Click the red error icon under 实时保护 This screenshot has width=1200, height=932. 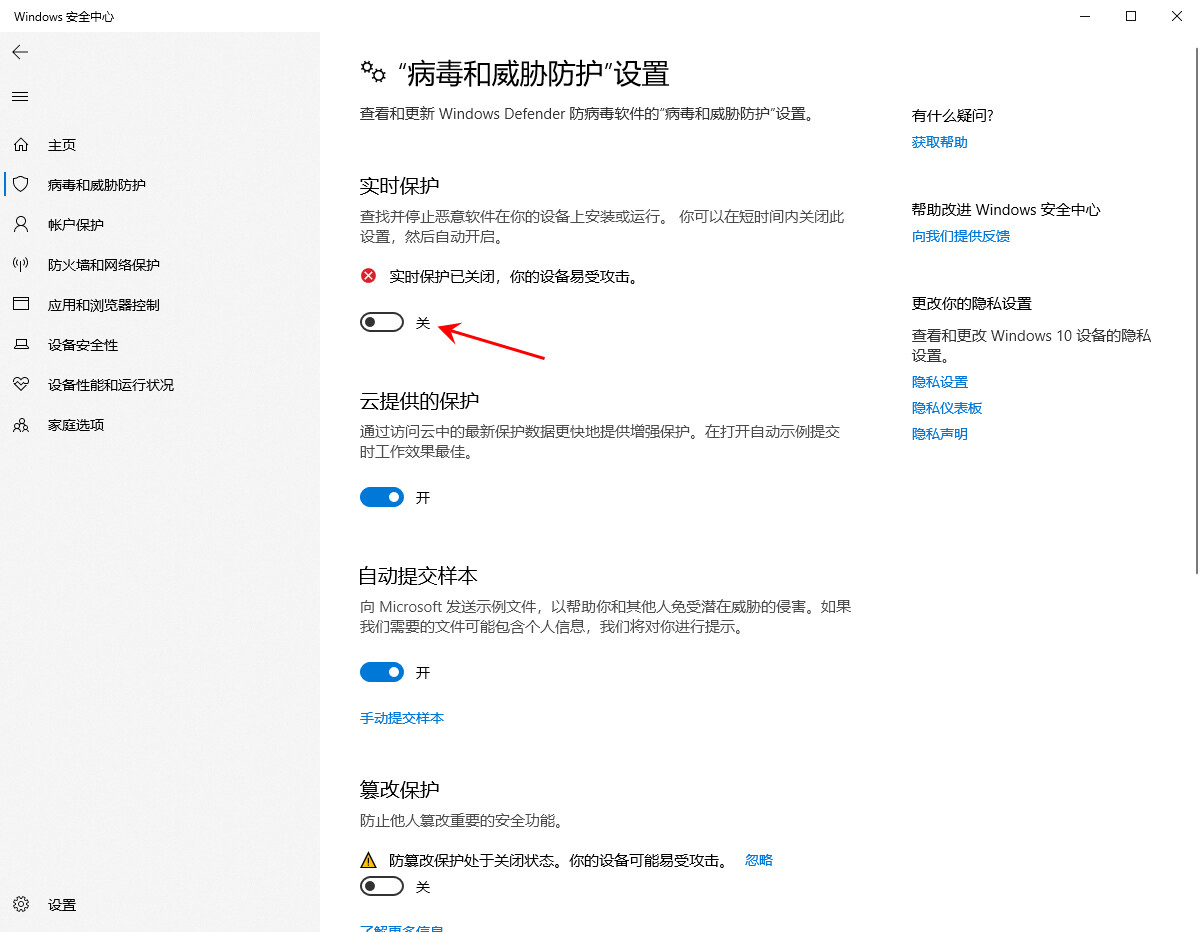pyautogui.click(x=369, y=276)
